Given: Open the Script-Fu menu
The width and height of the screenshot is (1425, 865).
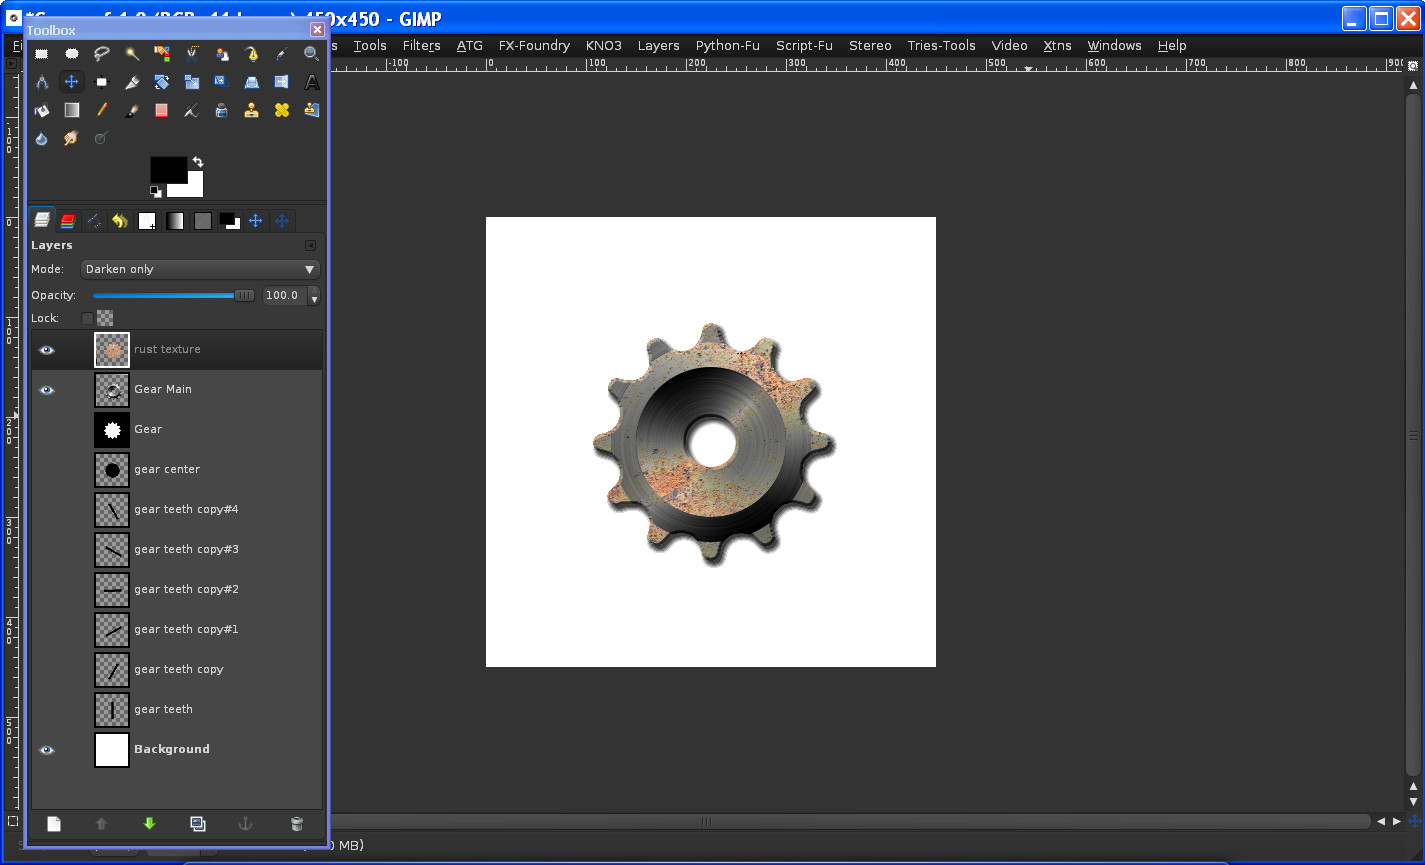Looking at the screenshot, I should tap(804, 45).
